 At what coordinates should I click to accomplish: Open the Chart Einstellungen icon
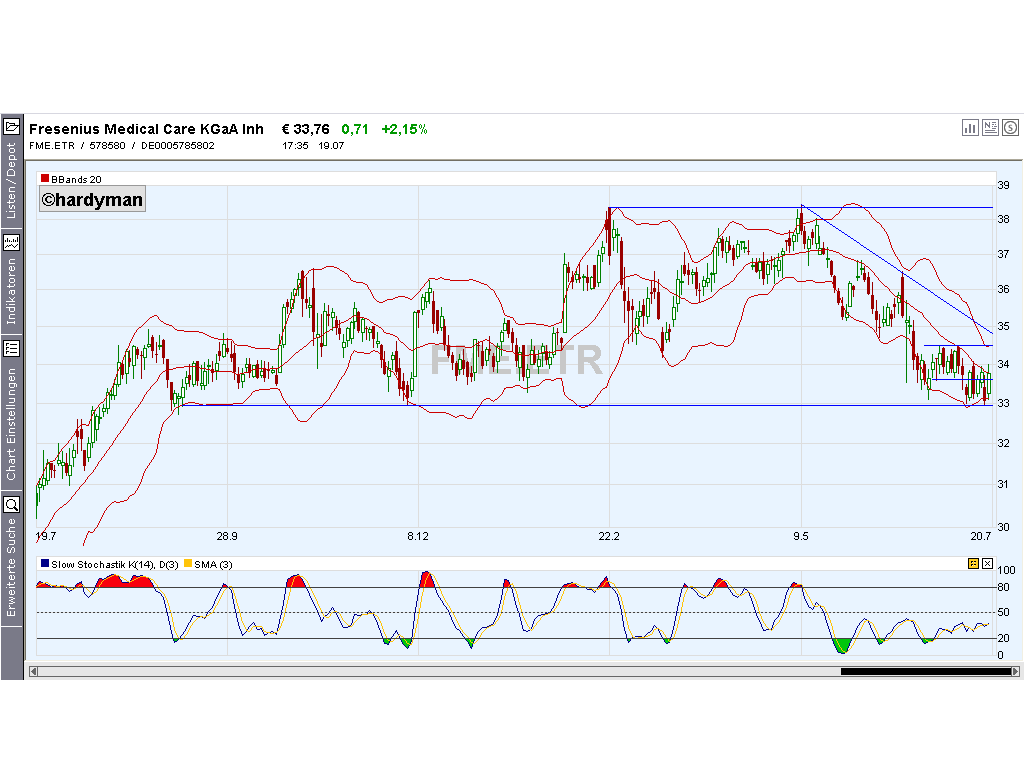click(x=12, y=348)
